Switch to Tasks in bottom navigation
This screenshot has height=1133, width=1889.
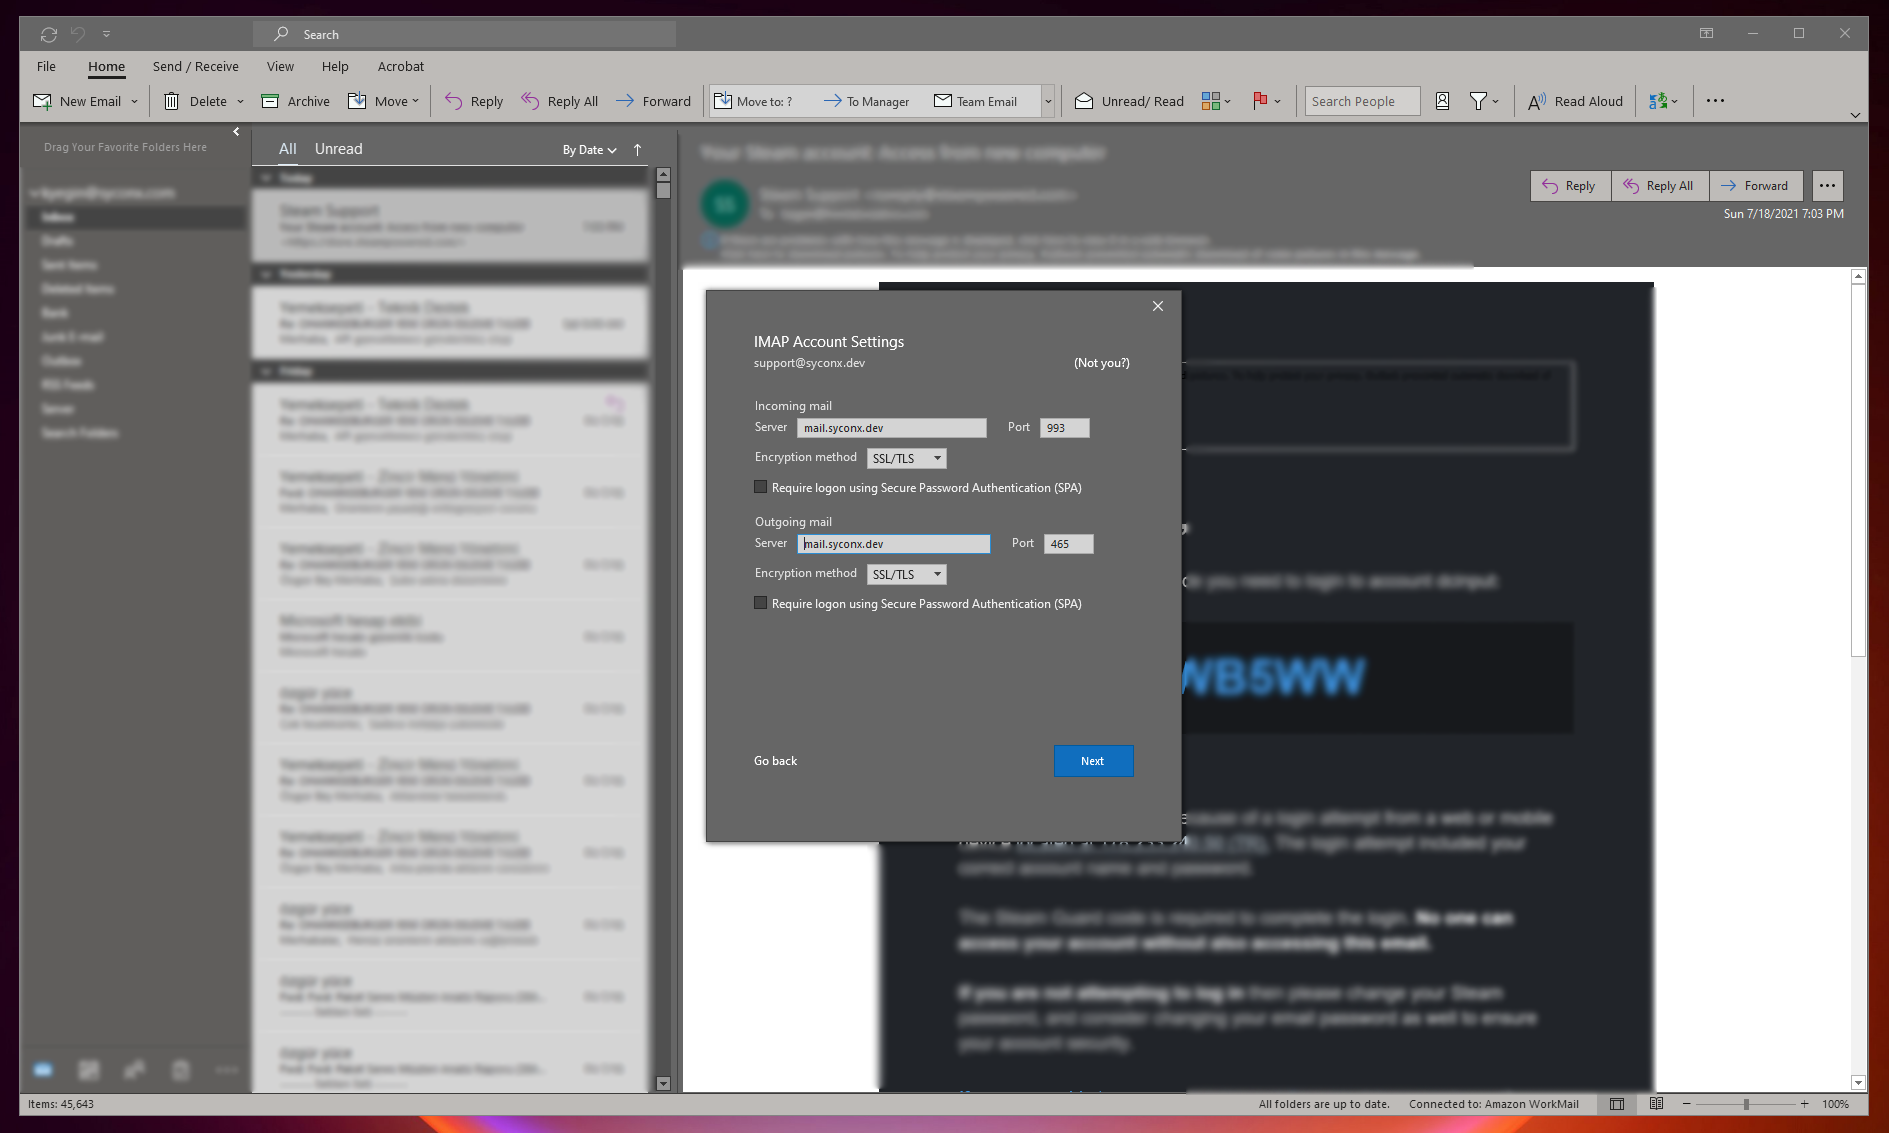181,1071
